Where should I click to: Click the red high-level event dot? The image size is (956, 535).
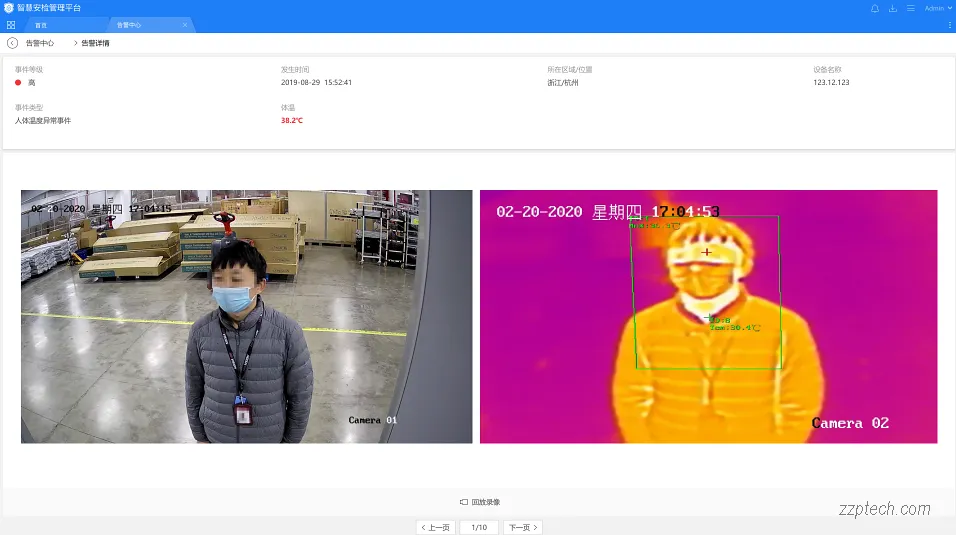(x=18, y=82)
